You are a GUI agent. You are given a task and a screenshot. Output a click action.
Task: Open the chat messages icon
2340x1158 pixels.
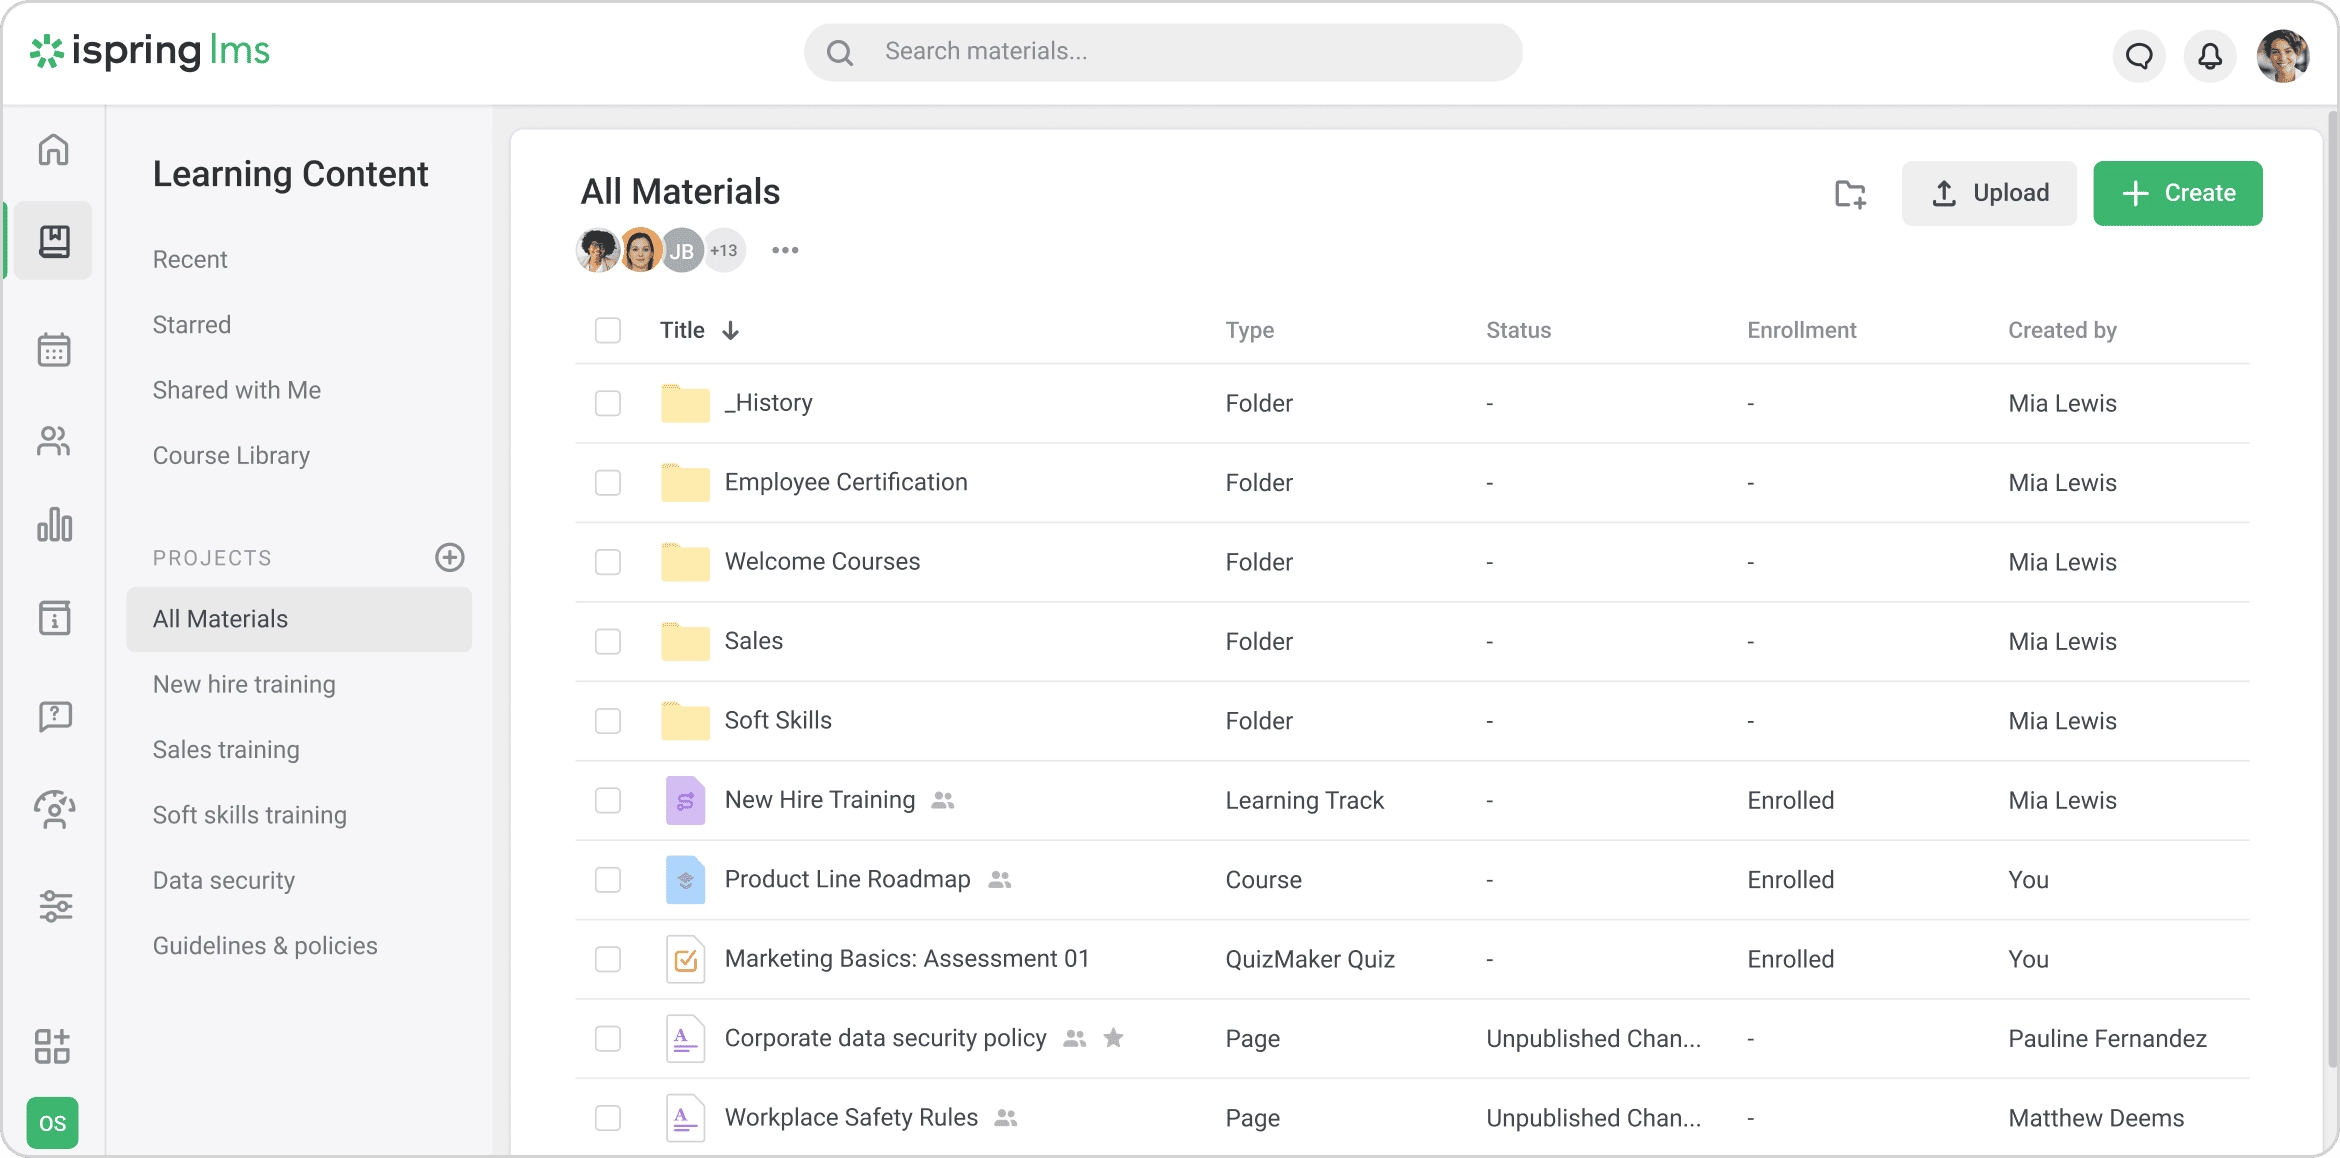point(2139,56)
